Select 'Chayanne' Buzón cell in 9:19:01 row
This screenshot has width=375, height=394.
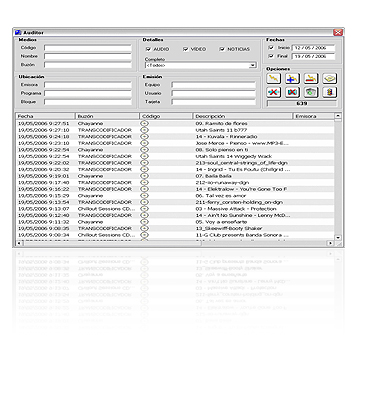(x=90, y=176)
